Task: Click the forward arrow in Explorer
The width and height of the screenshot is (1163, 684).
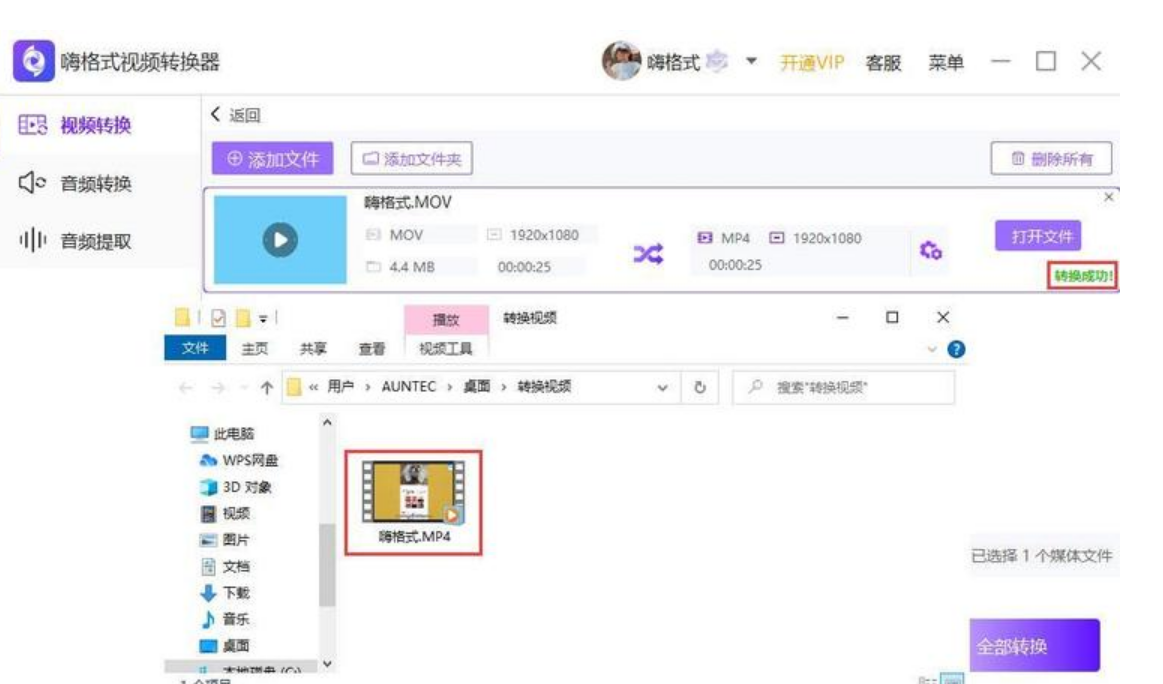Action: coord(218,387)
